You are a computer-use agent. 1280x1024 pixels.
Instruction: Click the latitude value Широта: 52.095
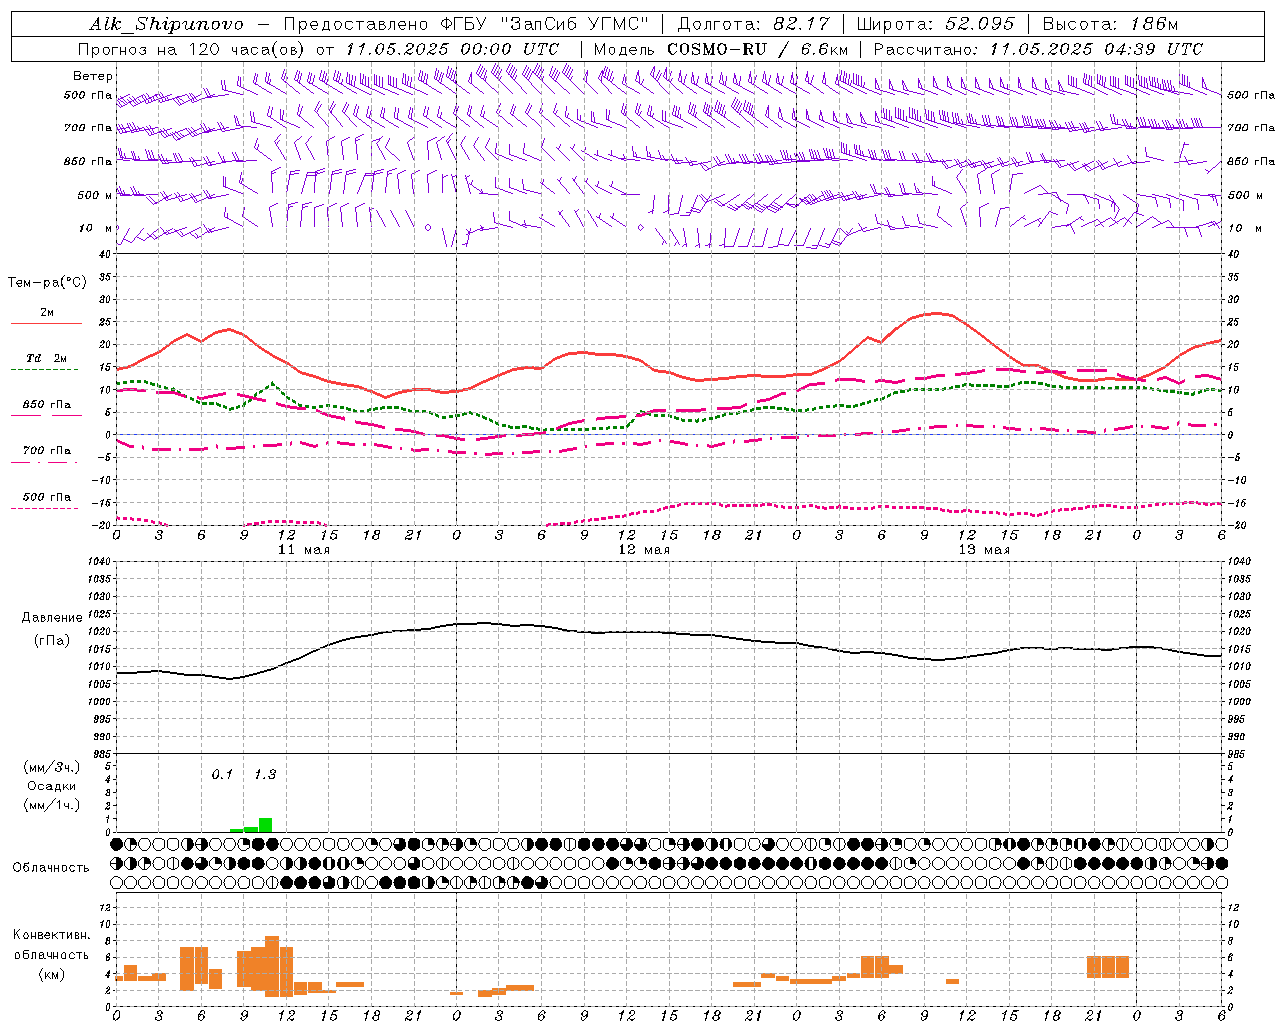pyautogui.click(x=936, y=24)
